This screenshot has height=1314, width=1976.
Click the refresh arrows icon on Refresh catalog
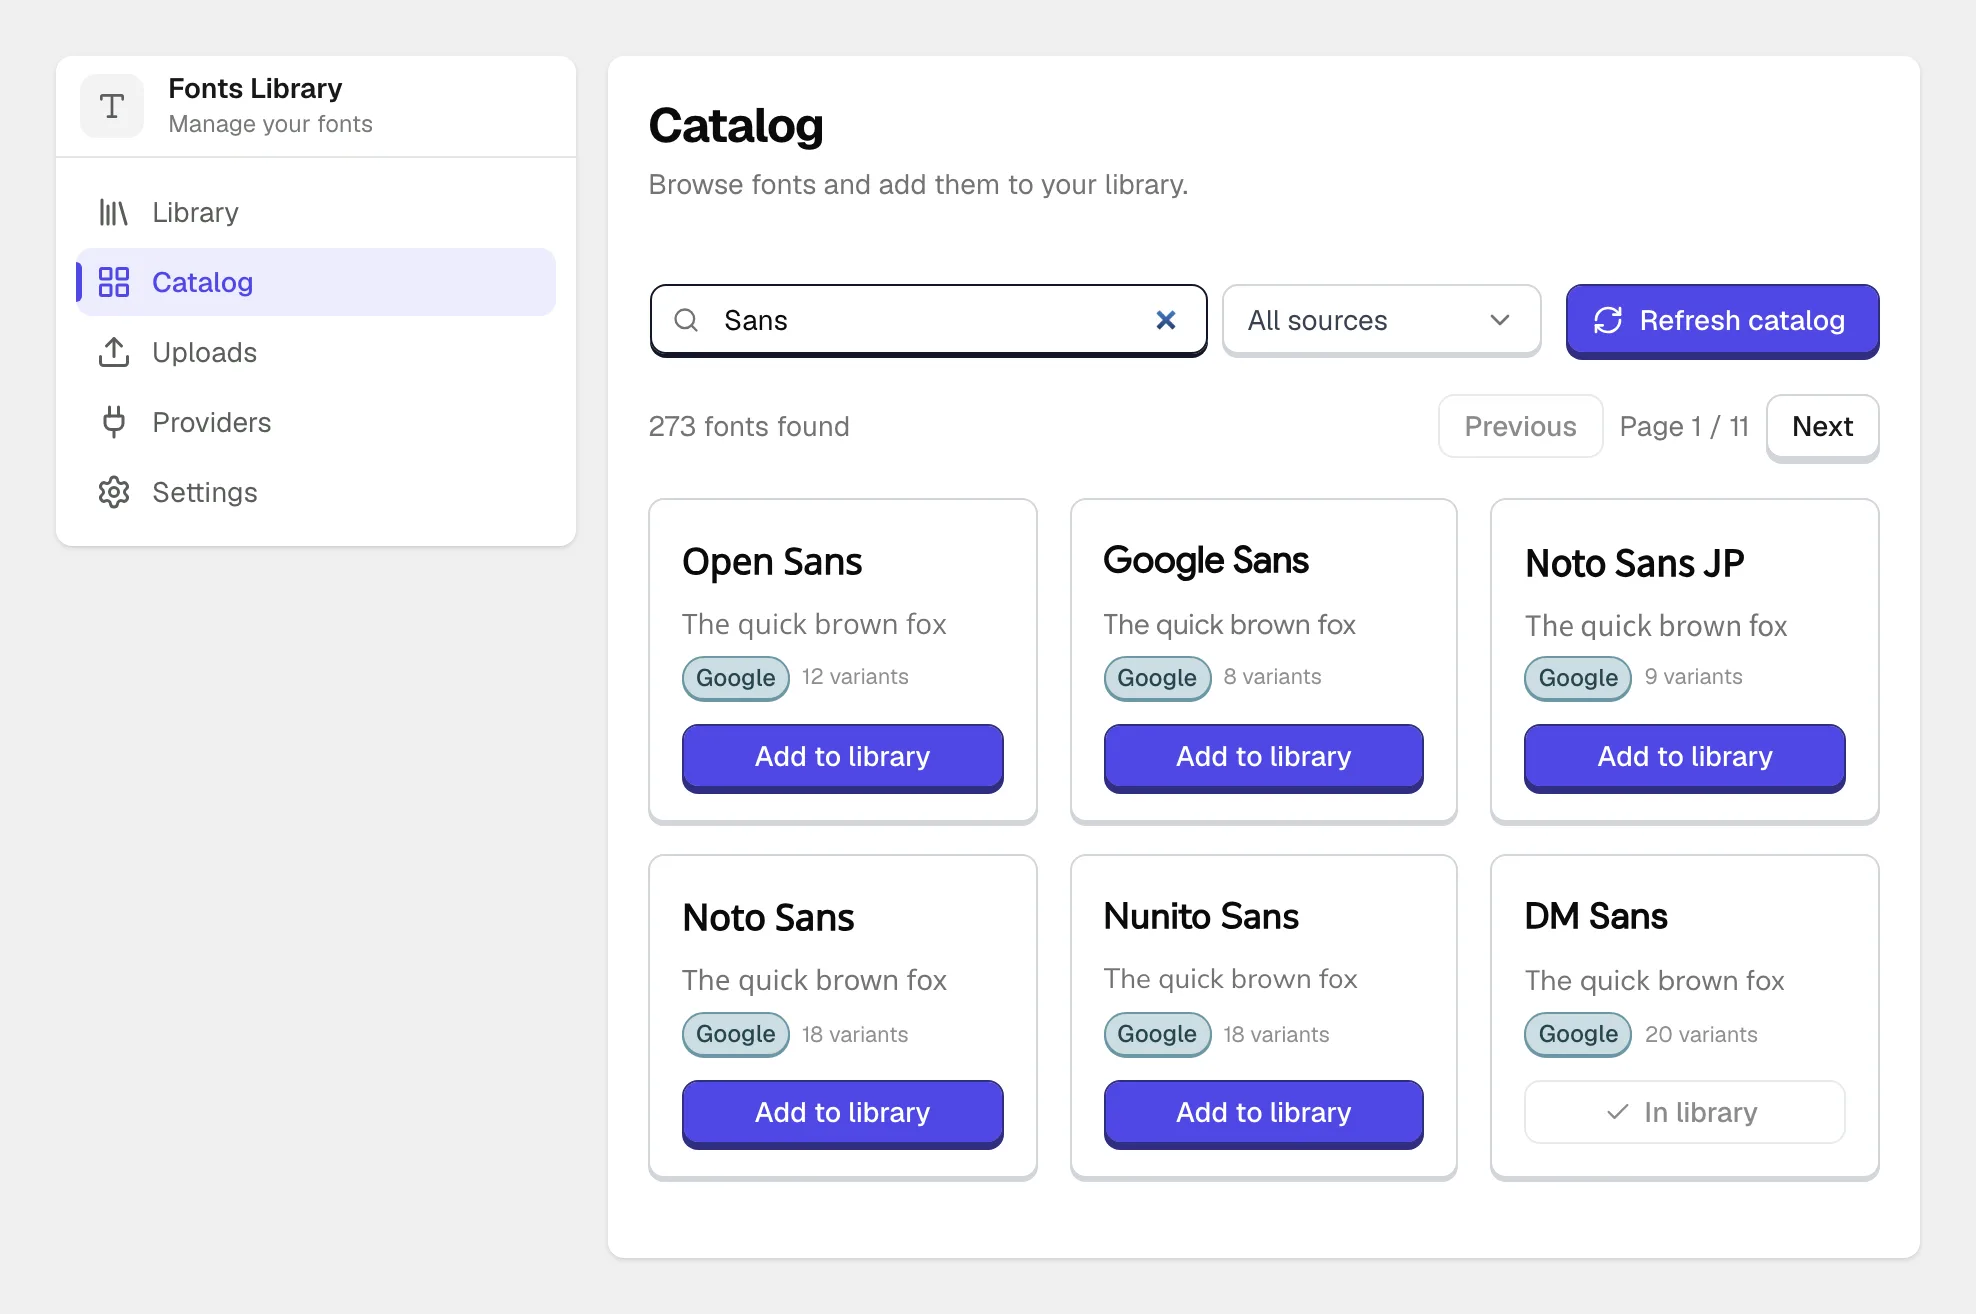point(1608,320)
